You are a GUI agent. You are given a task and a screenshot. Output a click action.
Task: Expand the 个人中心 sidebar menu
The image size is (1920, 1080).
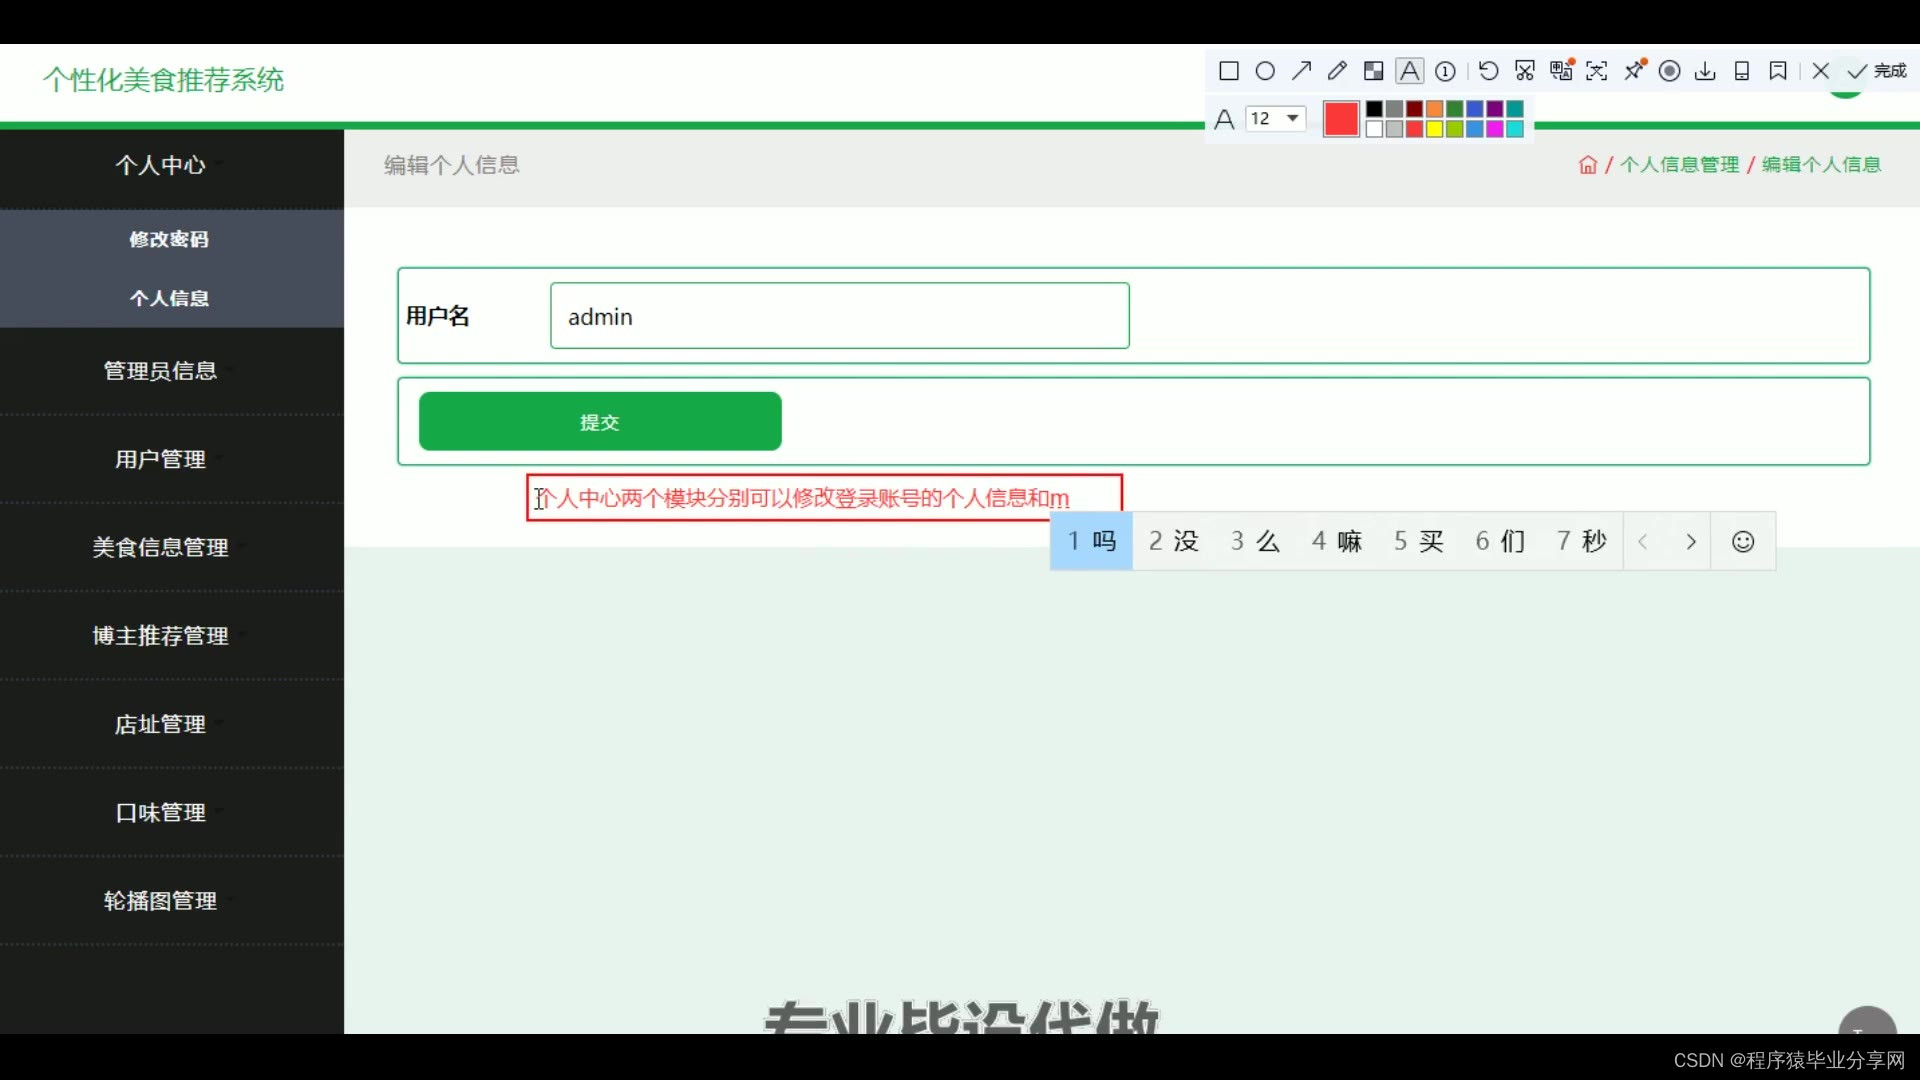coord(160,165)
